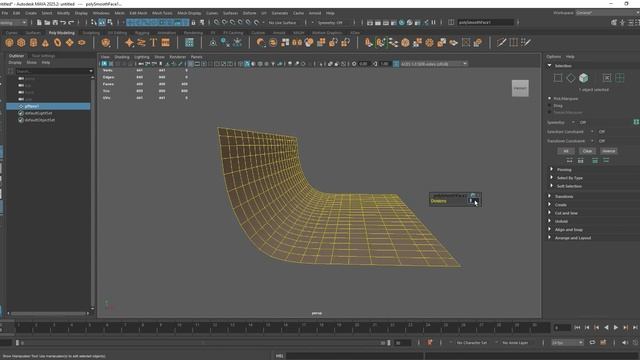Select the vertex component mode square icon

click(558, 78)
